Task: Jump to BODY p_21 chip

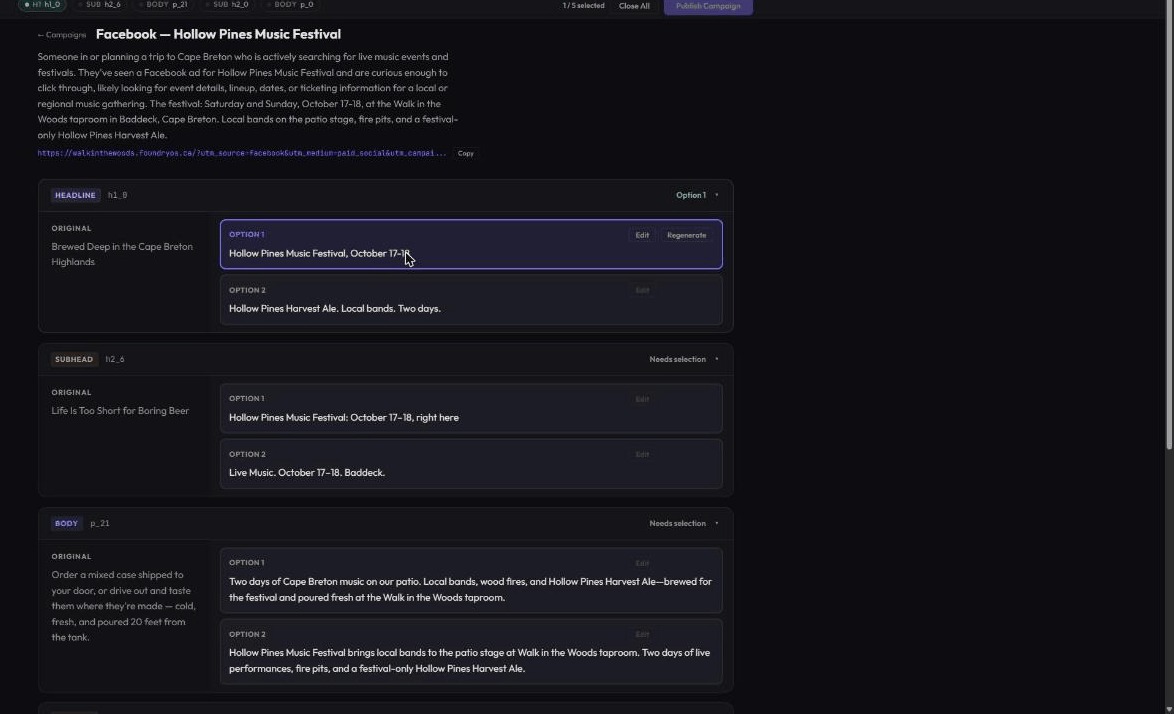Action: tap(162, 4)
